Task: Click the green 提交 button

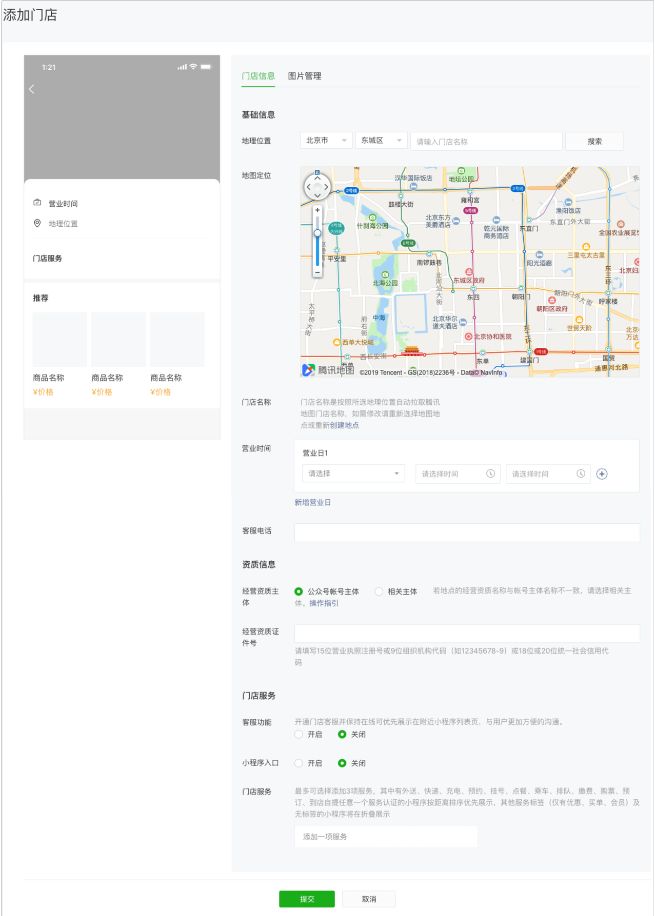Action: pos(307,898)
